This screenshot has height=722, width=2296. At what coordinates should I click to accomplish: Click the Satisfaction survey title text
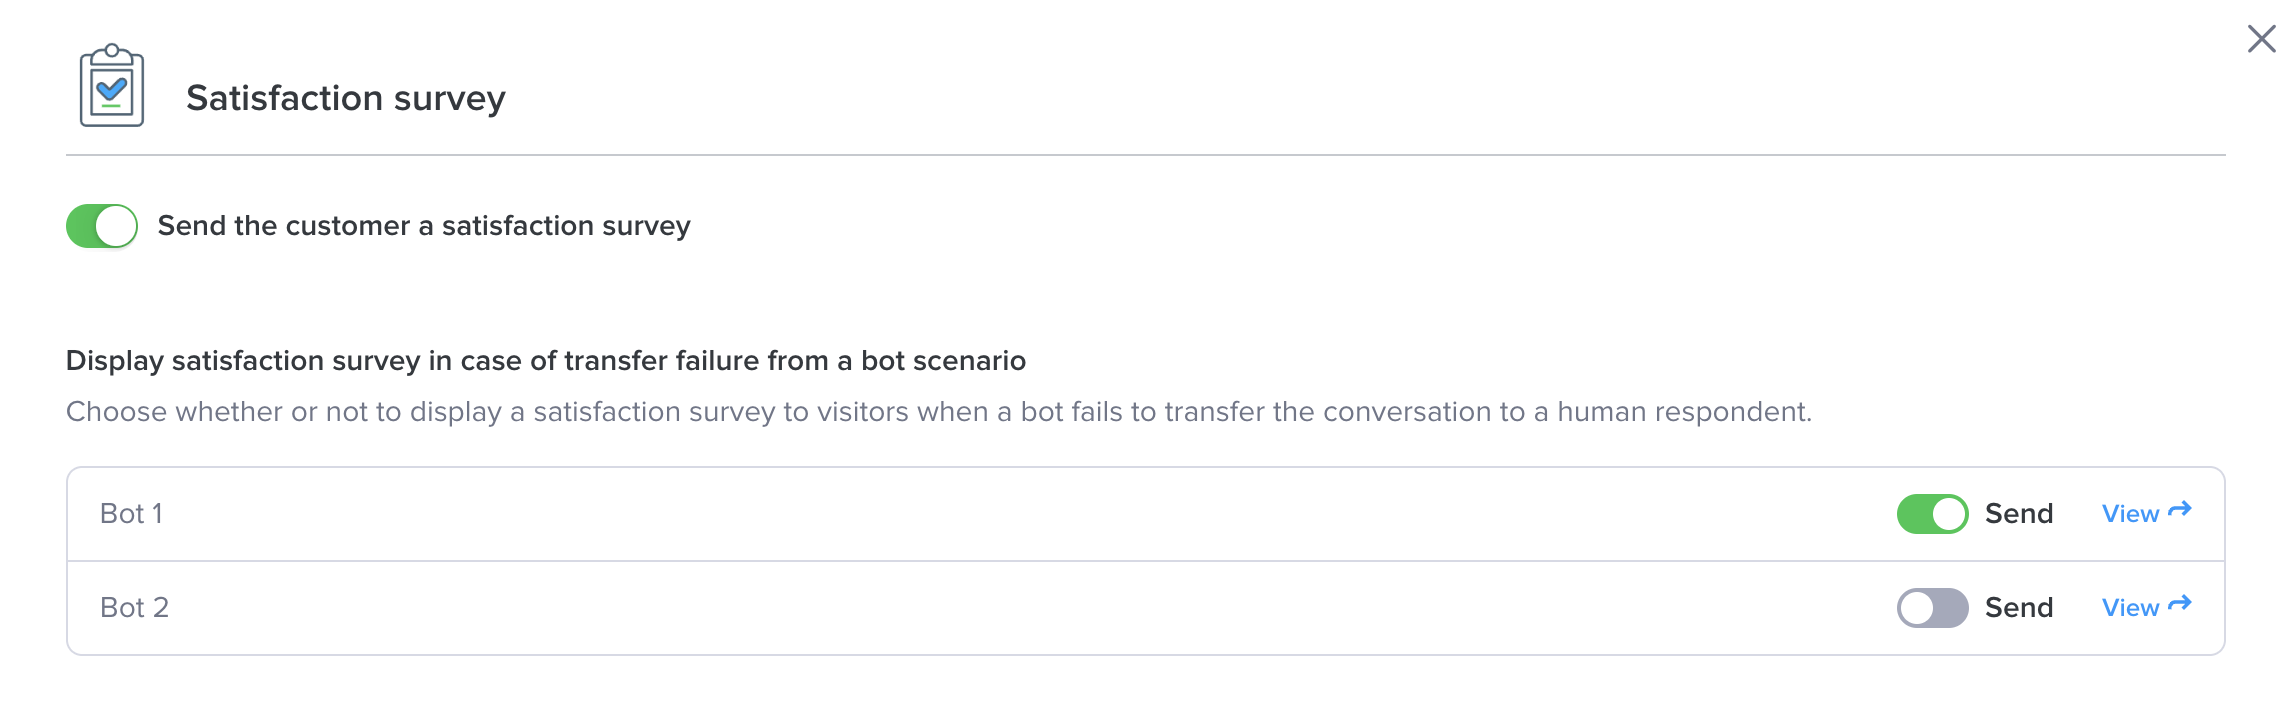pos(346,98)
